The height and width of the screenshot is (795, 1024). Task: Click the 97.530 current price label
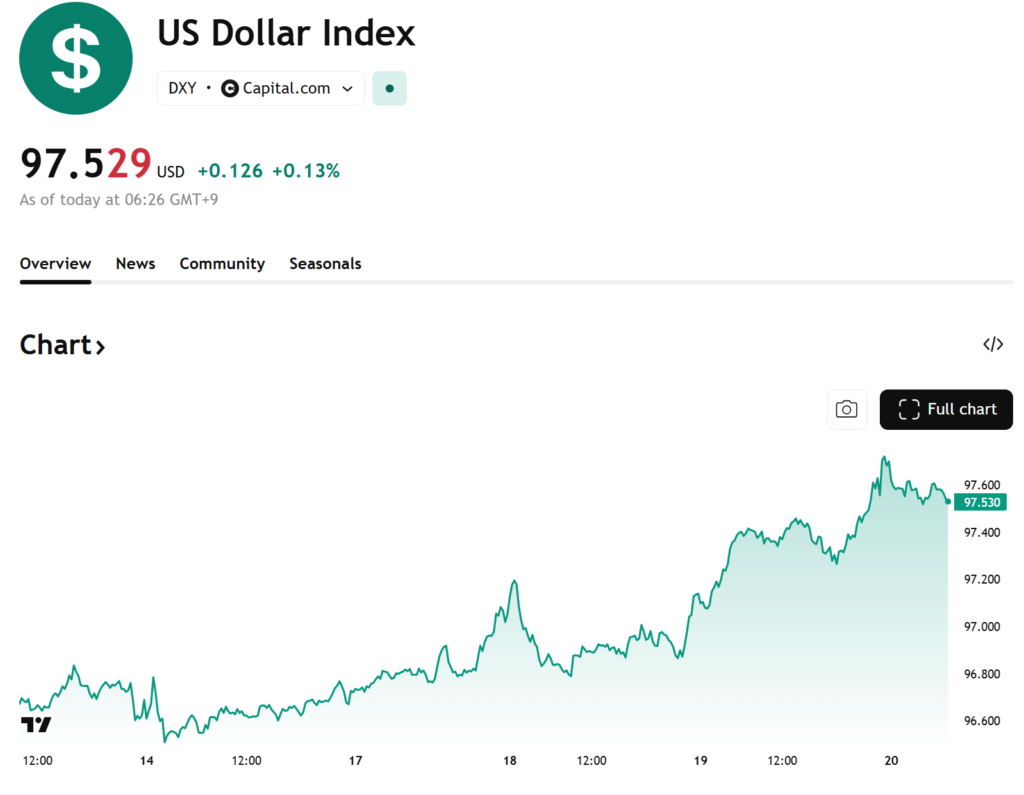982,502
